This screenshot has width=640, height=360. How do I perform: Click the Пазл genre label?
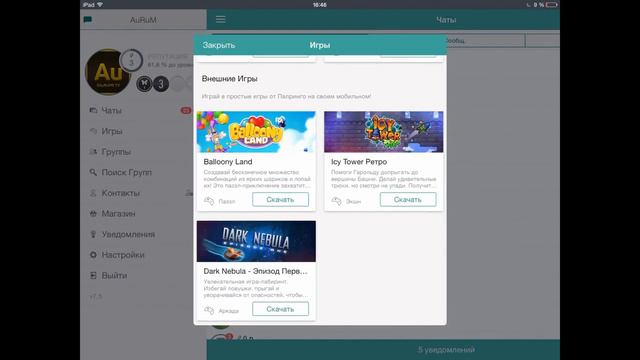coord(227,201)
